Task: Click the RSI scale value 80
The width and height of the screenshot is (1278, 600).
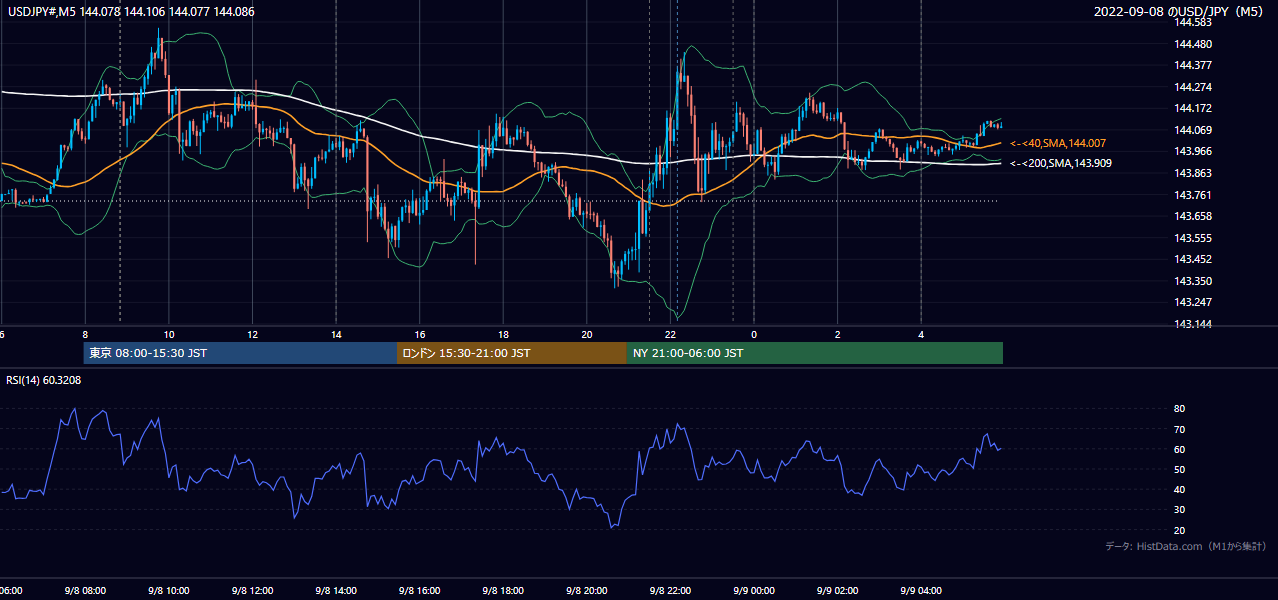Action: [1180, 409]
